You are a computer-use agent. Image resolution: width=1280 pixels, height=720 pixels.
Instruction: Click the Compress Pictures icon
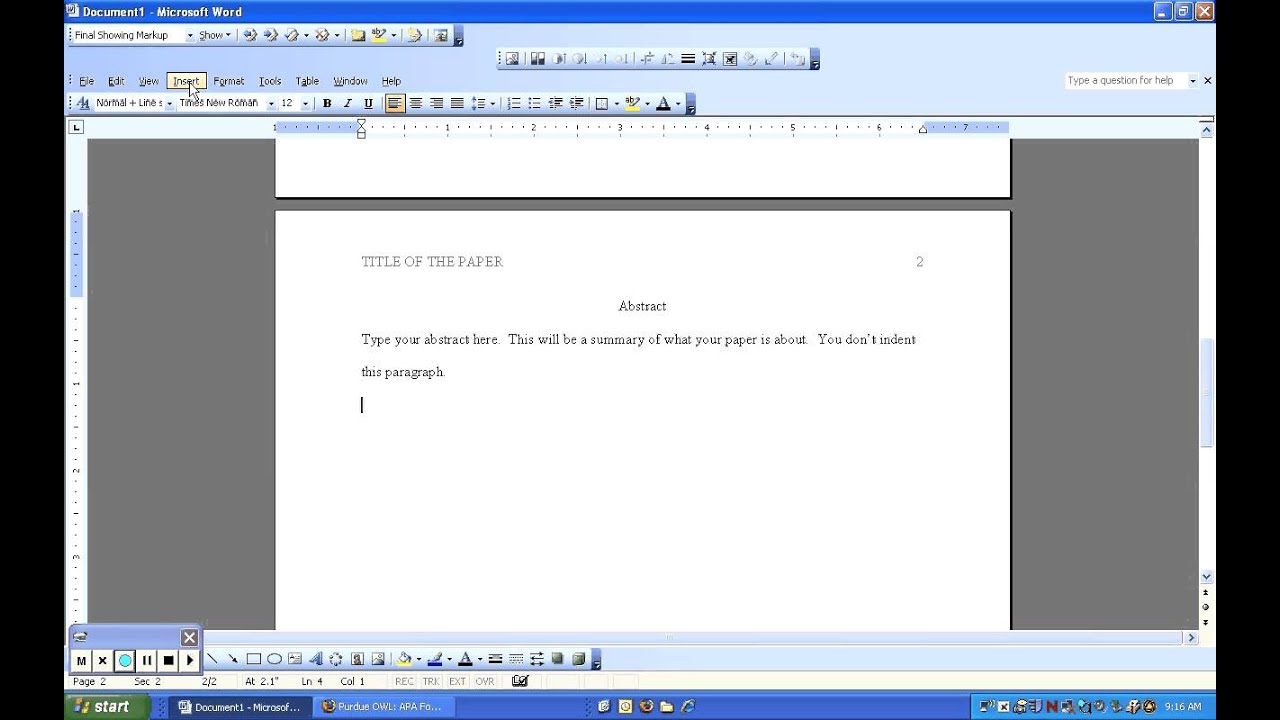pos(709,59)
